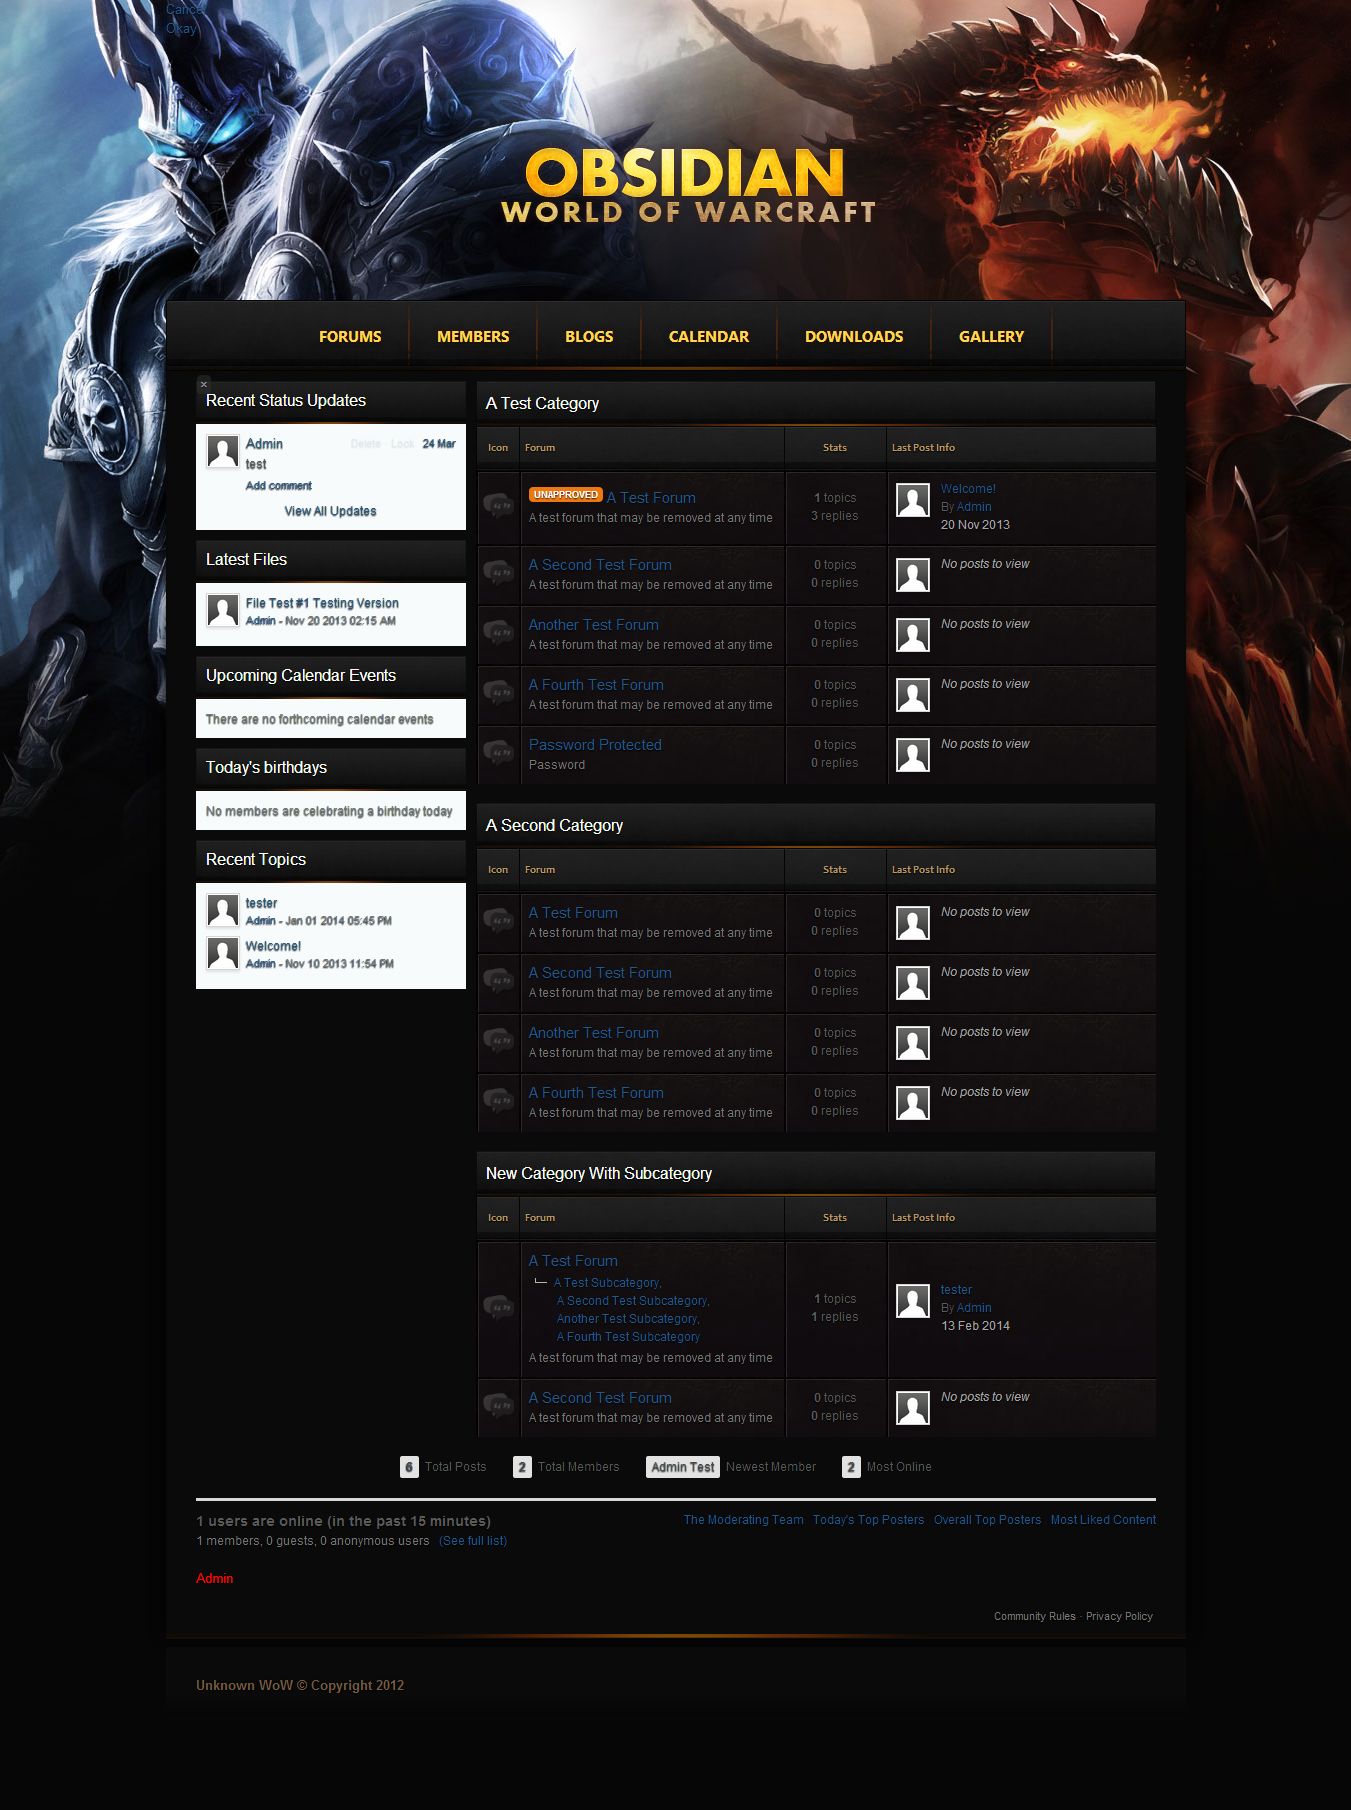
Task: Click the Obsidian World of Warcraft logo
Action: 688,186
